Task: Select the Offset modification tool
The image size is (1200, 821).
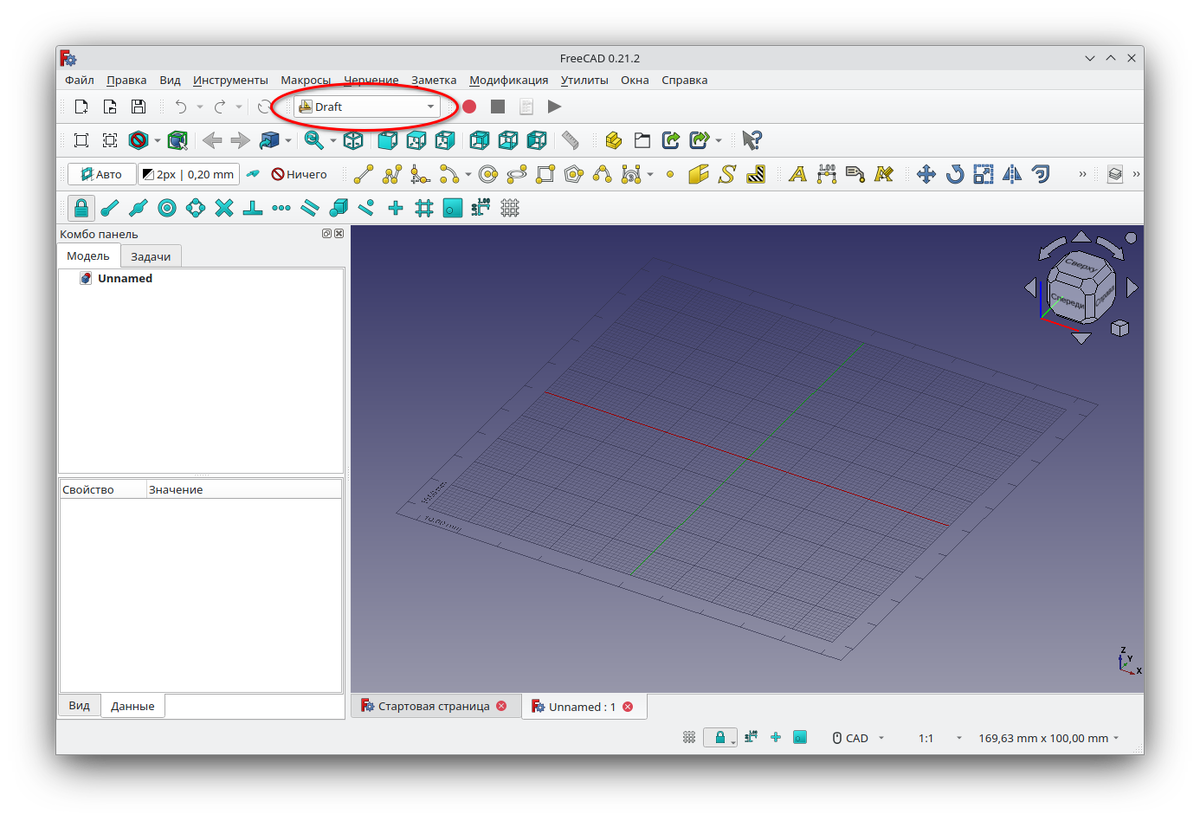Action: [x=1041, y=174]
